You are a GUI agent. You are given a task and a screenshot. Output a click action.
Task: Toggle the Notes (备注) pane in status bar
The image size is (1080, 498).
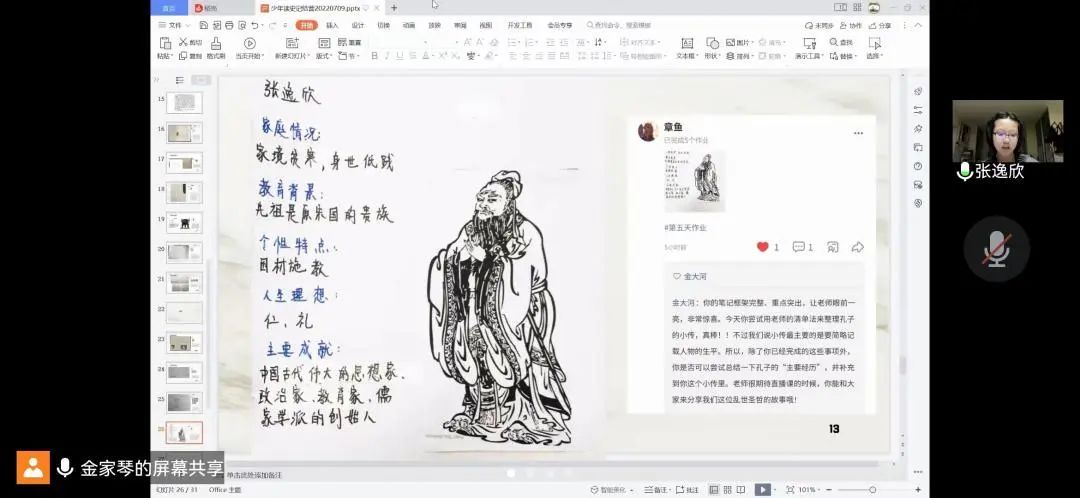(x=656, y=490)
